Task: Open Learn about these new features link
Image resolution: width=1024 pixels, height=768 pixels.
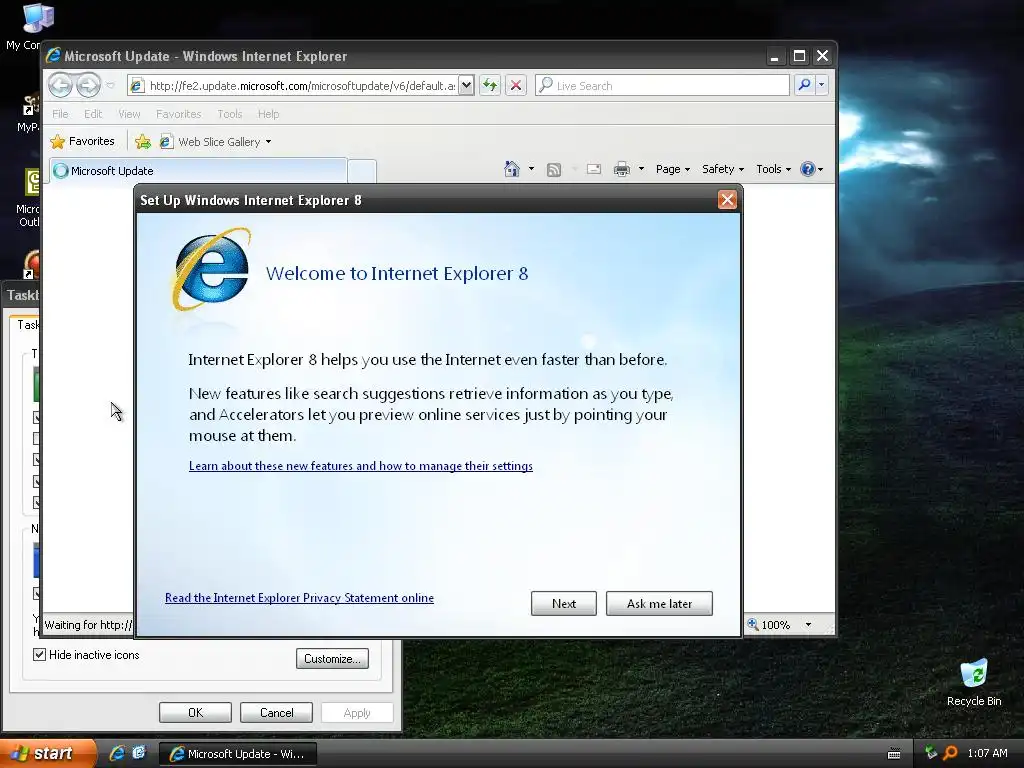Action: (360, 466)
